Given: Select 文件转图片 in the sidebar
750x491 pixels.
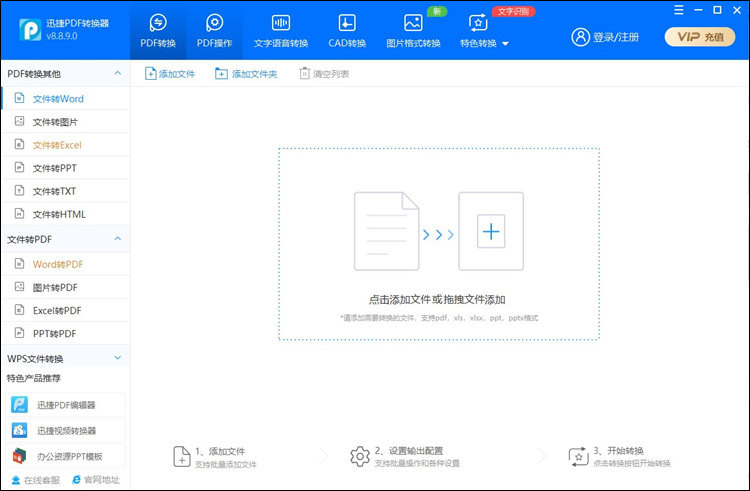Looking at the screenshot, I should point(66,121).
